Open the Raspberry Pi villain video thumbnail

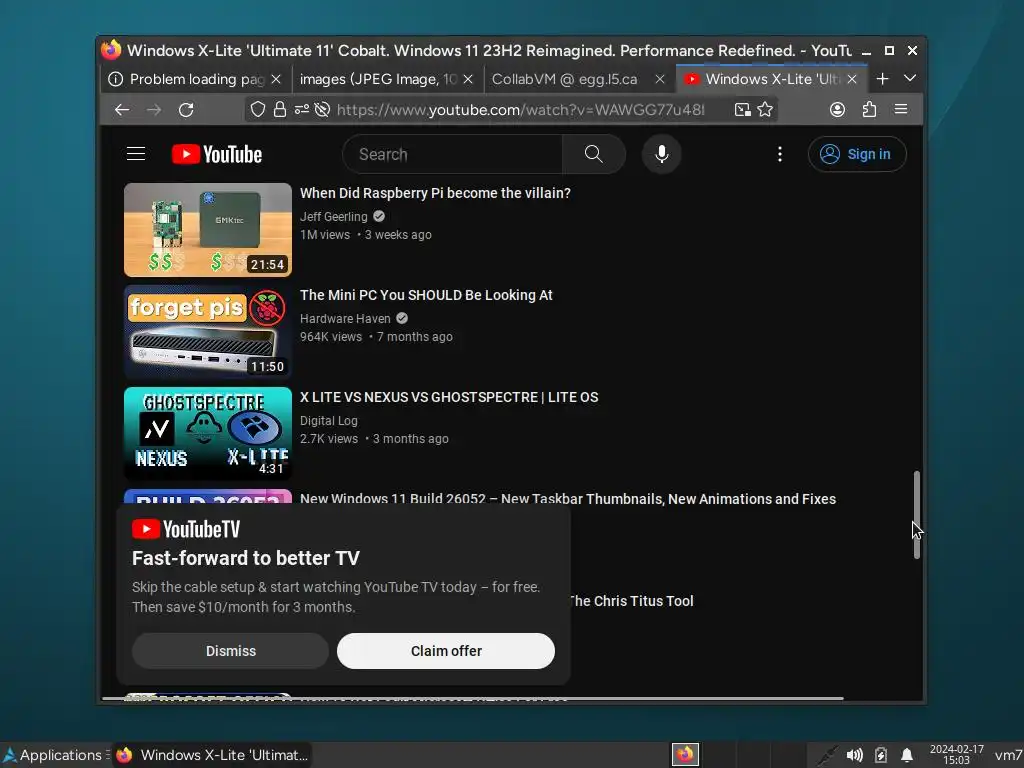tap(208, 230)
